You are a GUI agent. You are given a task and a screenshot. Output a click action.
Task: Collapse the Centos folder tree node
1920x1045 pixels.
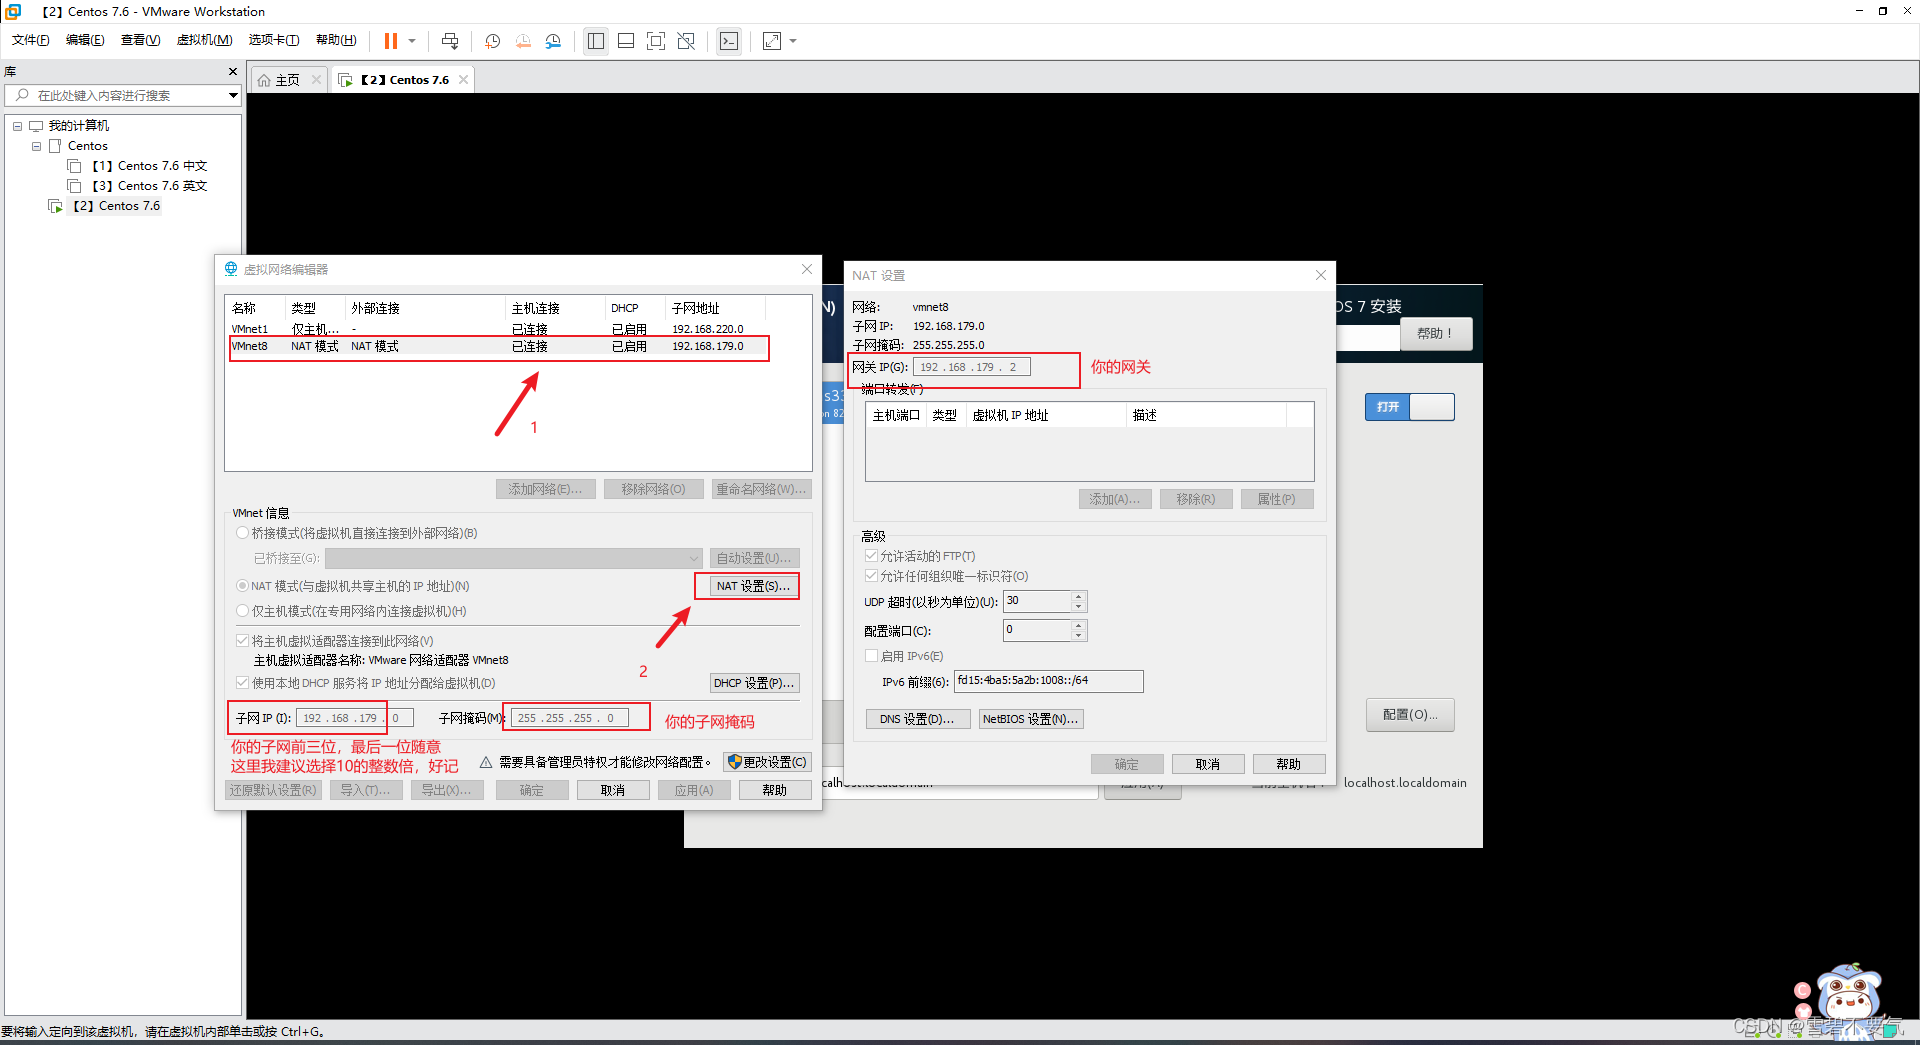click(36, 146)
